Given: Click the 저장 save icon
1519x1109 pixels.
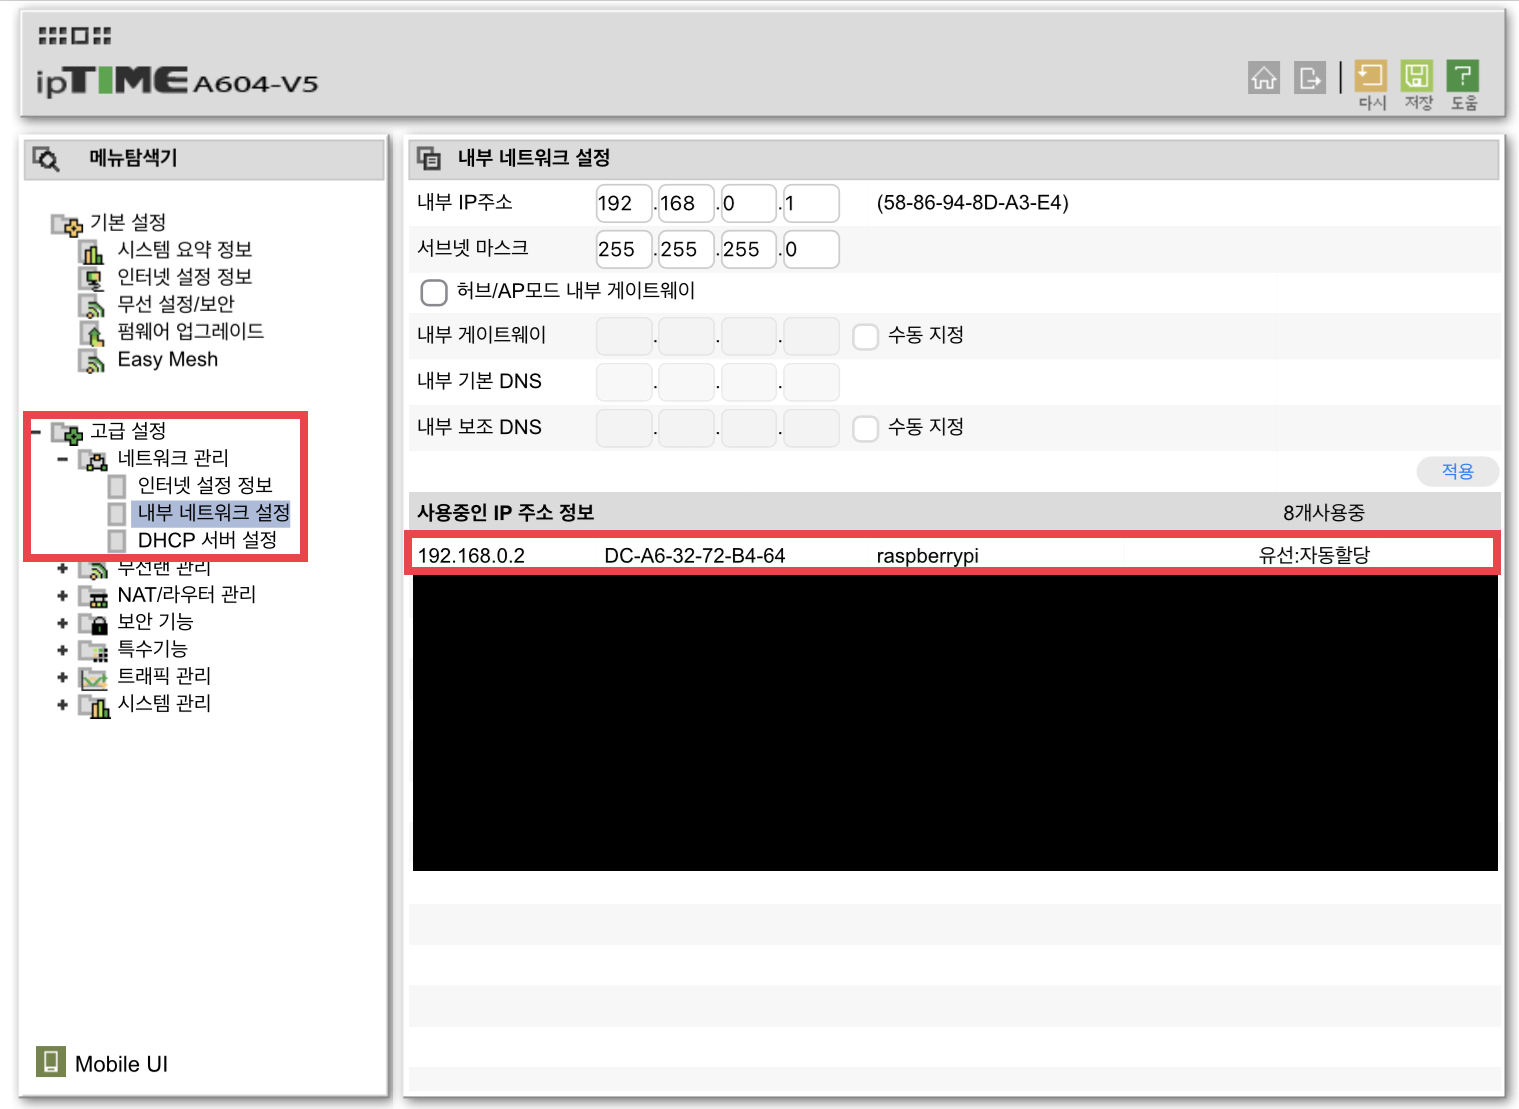Looking at the screenshot, I should 1417,77.
